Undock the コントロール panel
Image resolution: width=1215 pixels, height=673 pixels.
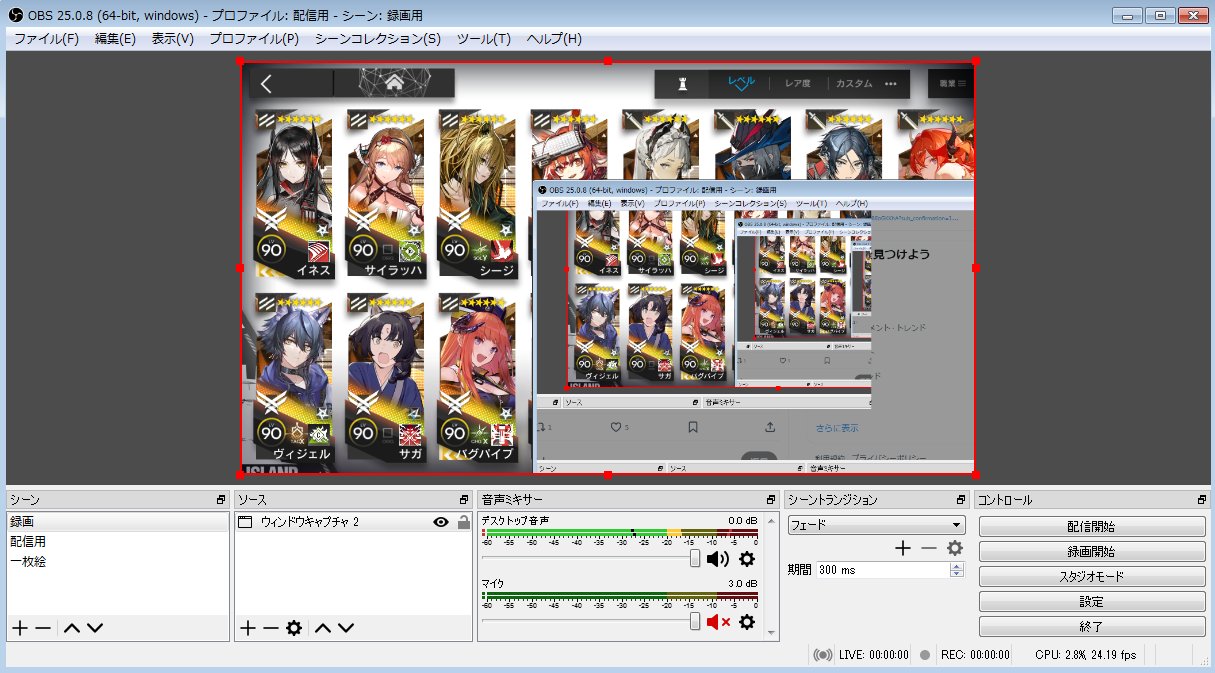point(1203,499)
